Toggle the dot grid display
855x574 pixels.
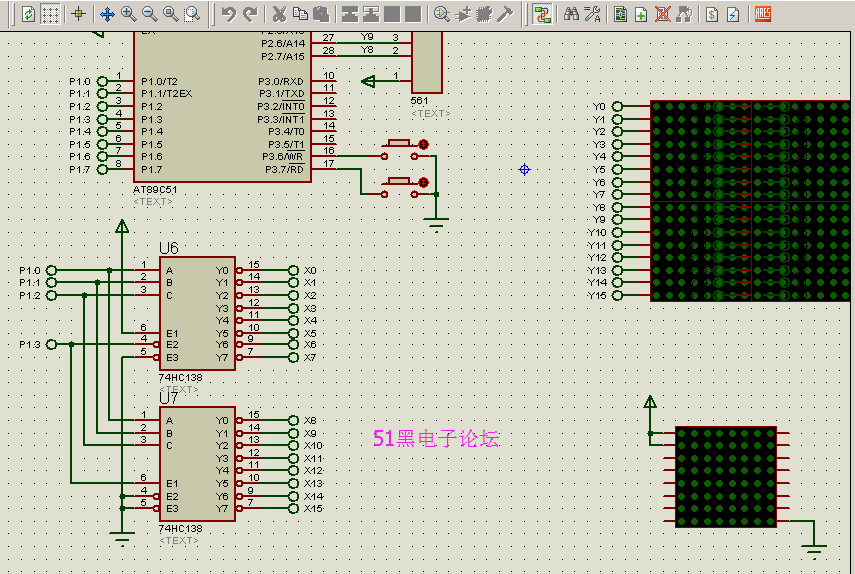point(50,14)
